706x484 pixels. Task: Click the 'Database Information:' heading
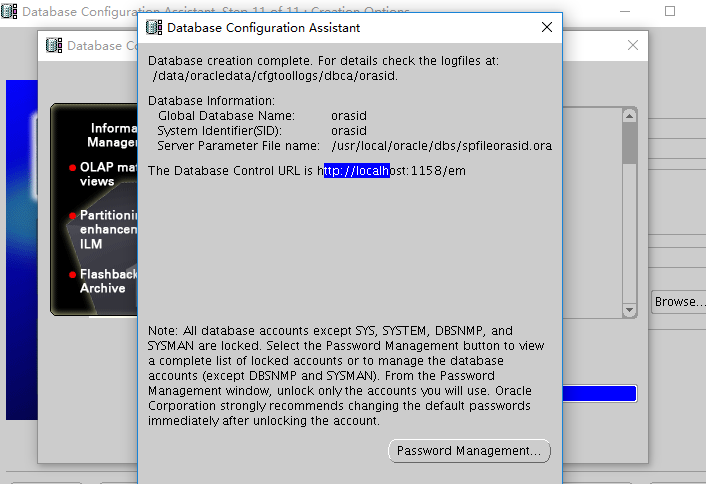point(211,100)
